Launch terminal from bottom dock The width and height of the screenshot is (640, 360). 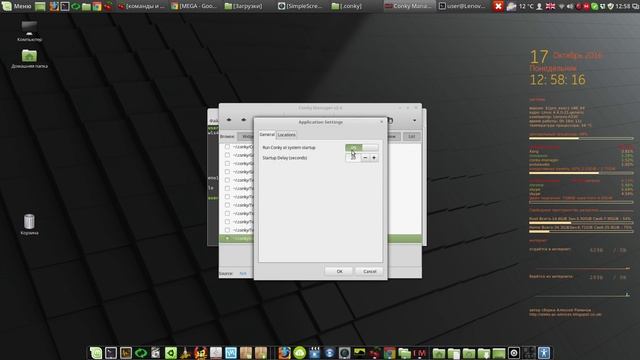[111, 353]
